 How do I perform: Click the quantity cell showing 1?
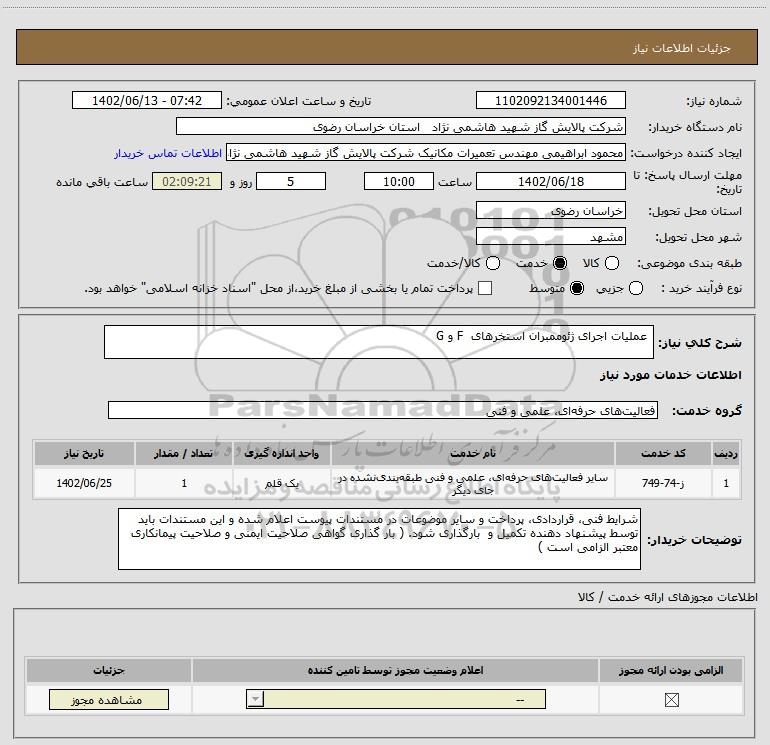(x=184, y=483)
